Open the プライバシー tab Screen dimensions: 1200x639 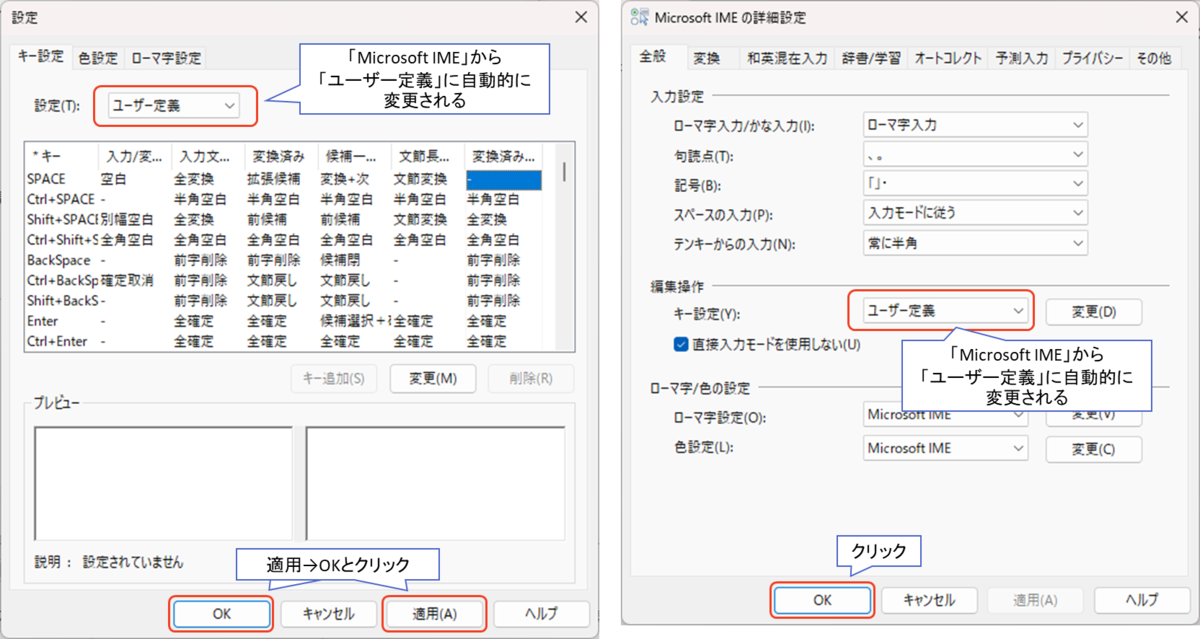[1093, 58]
